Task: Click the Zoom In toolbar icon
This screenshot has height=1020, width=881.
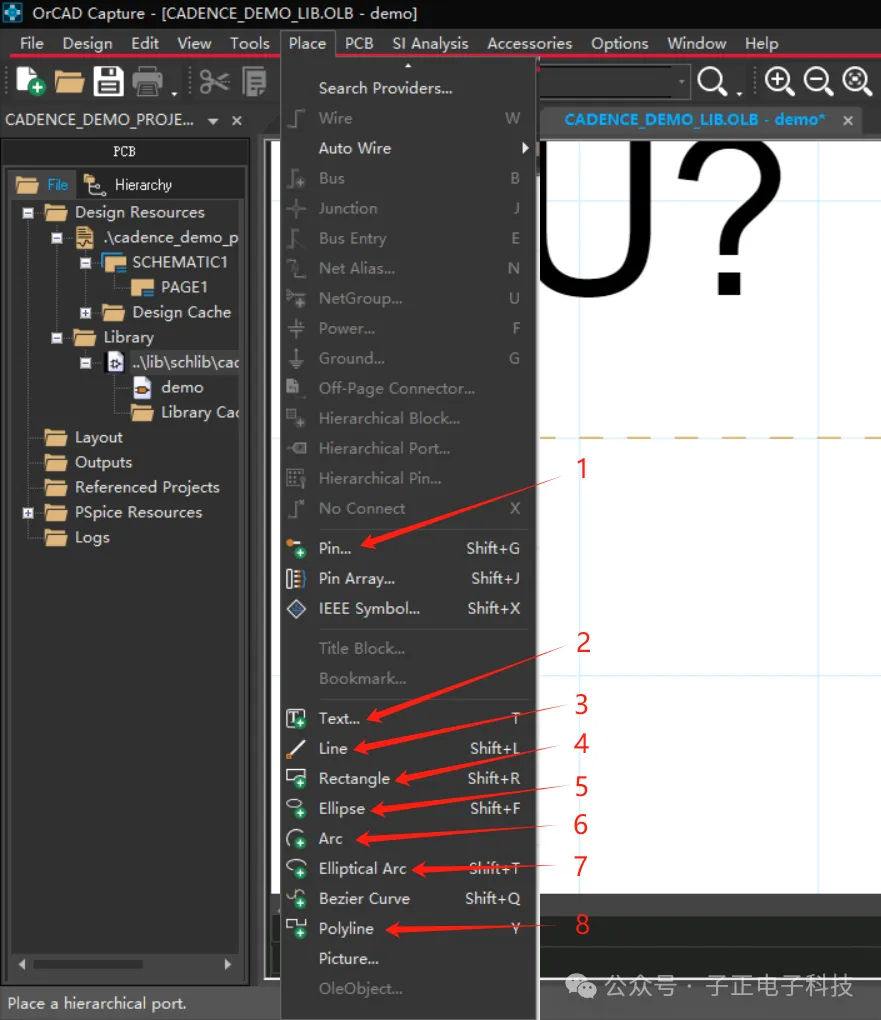Action: [x=779, y=82]
